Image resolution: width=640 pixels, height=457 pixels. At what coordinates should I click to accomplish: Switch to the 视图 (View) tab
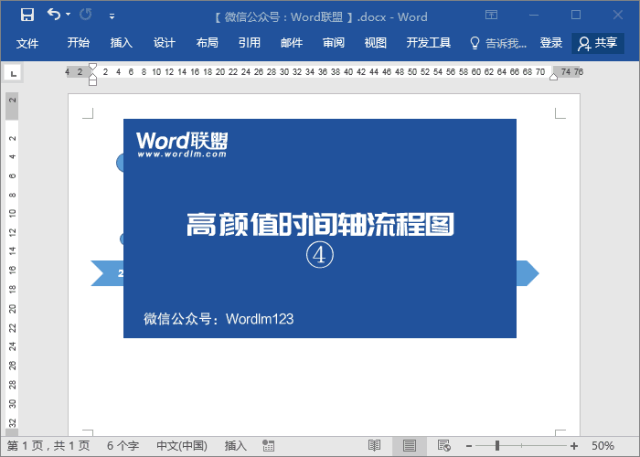[376, 42]
